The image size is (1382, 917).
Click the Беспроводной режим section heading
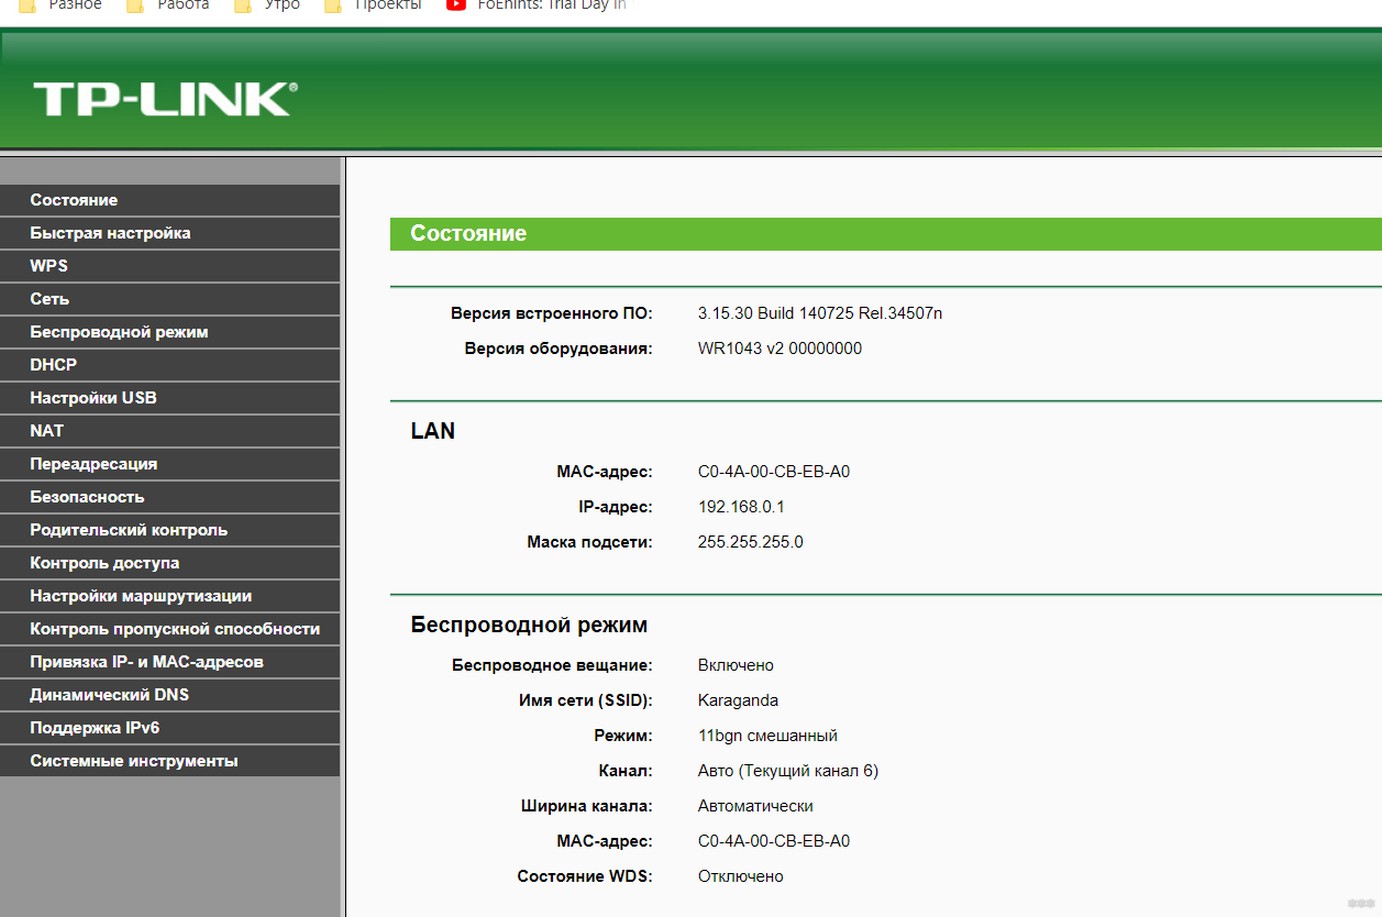click(529, 625)
